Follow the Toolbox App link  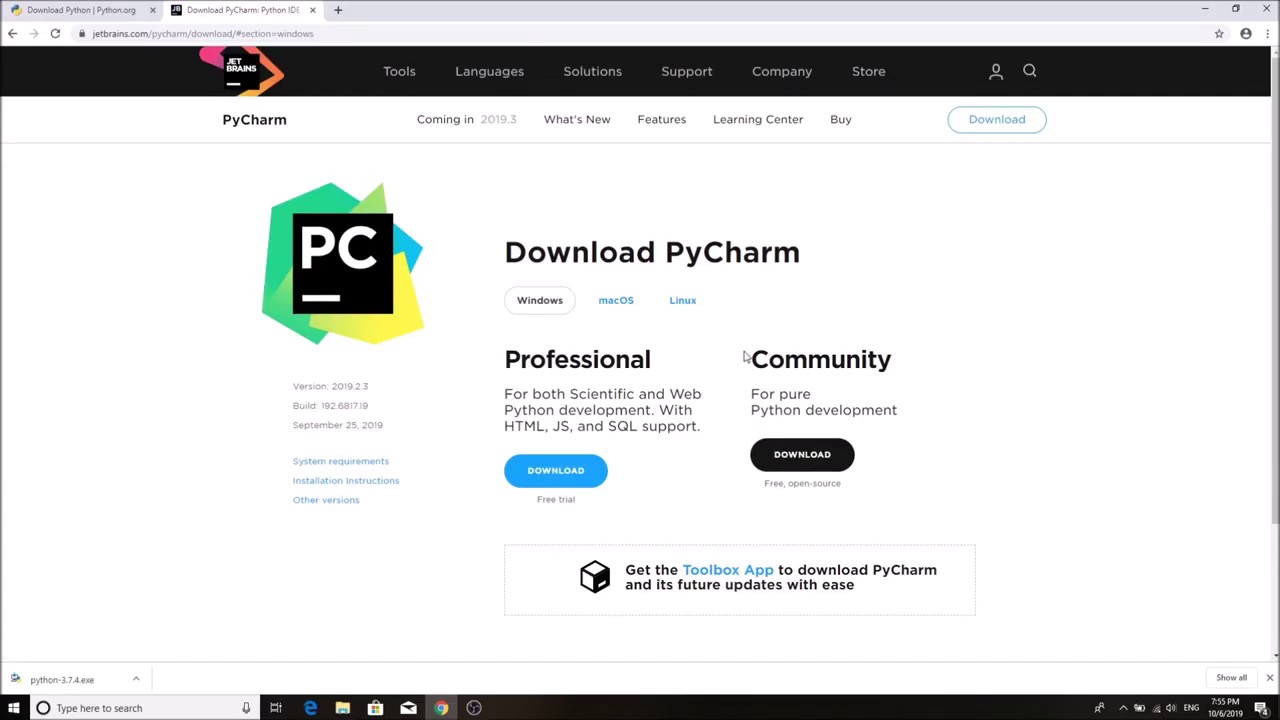[x=728, y=570]
